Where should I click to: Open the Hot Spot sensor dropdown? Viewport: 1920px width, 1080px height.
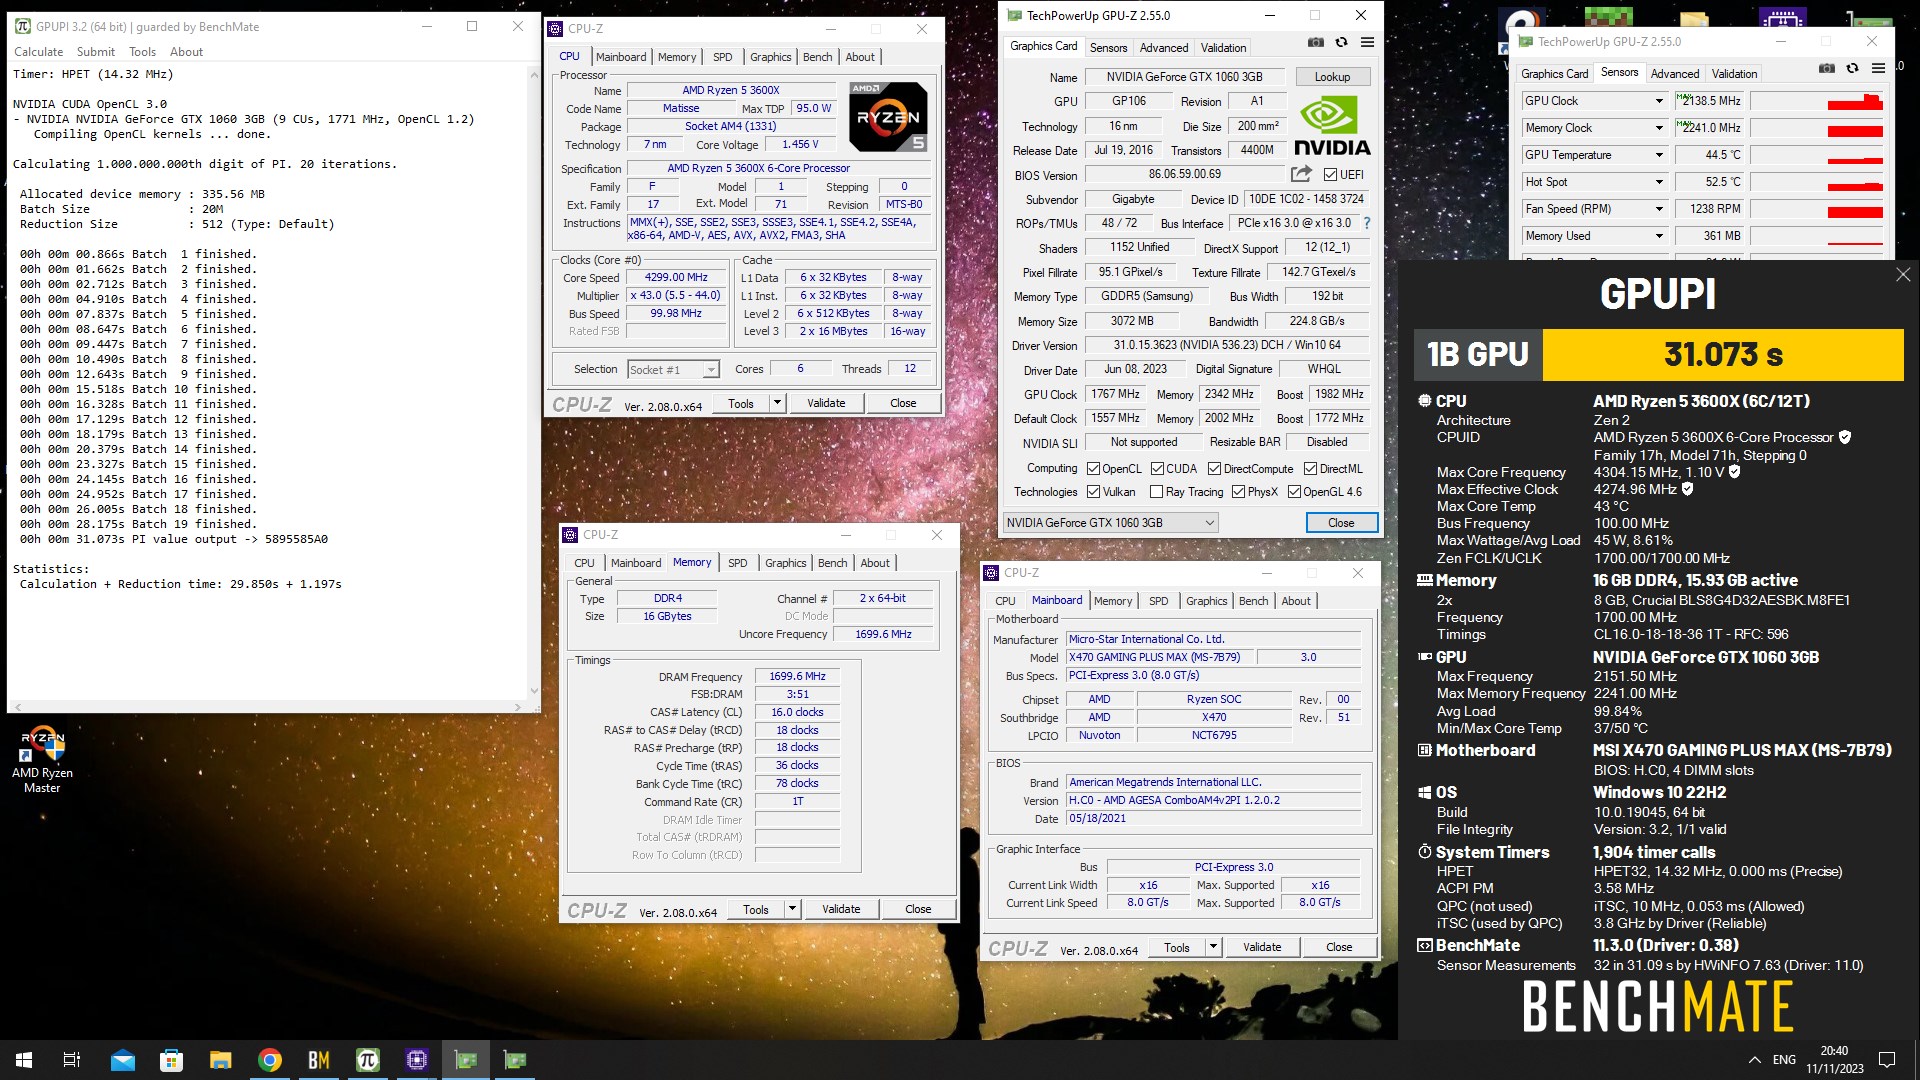(x=1659, y=182)
